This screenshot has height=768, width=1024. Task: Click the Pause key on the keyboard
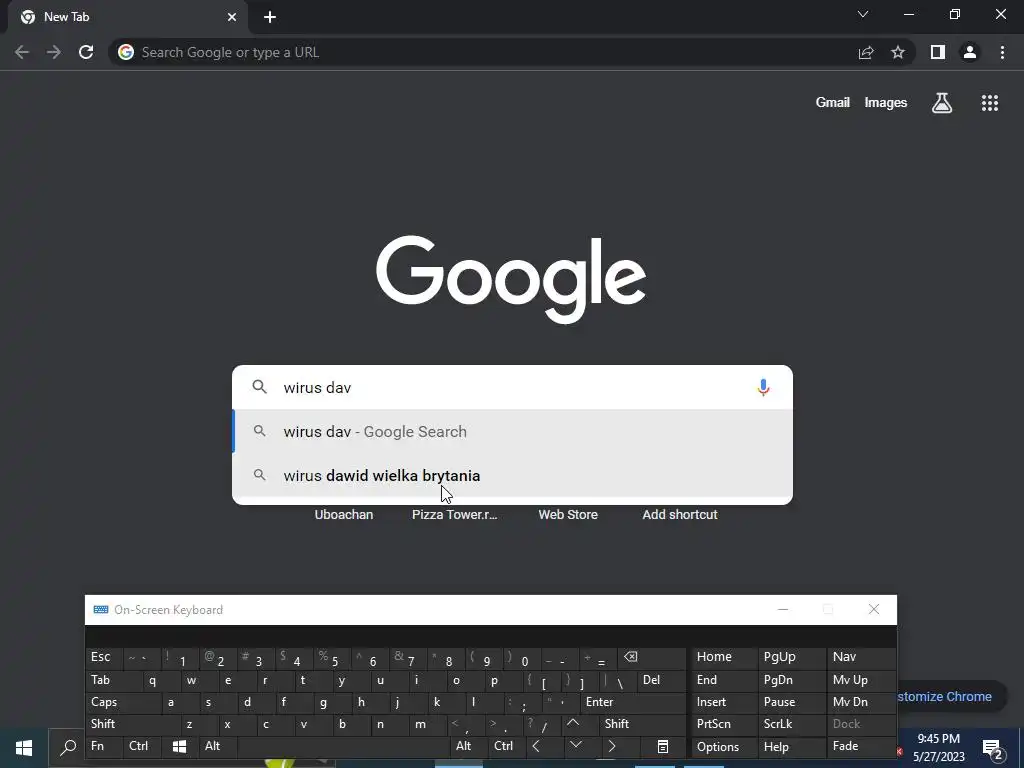(791, 702)
